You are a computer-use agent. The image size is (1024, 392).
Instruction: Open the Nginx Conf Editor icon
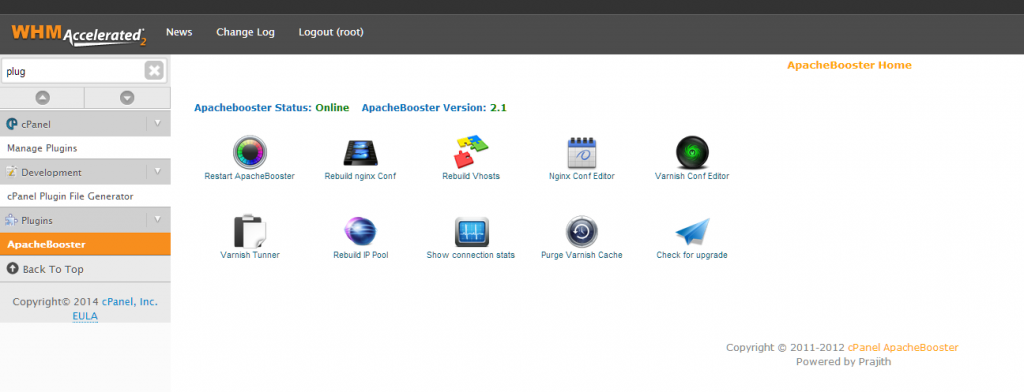[x=582, y=152]
